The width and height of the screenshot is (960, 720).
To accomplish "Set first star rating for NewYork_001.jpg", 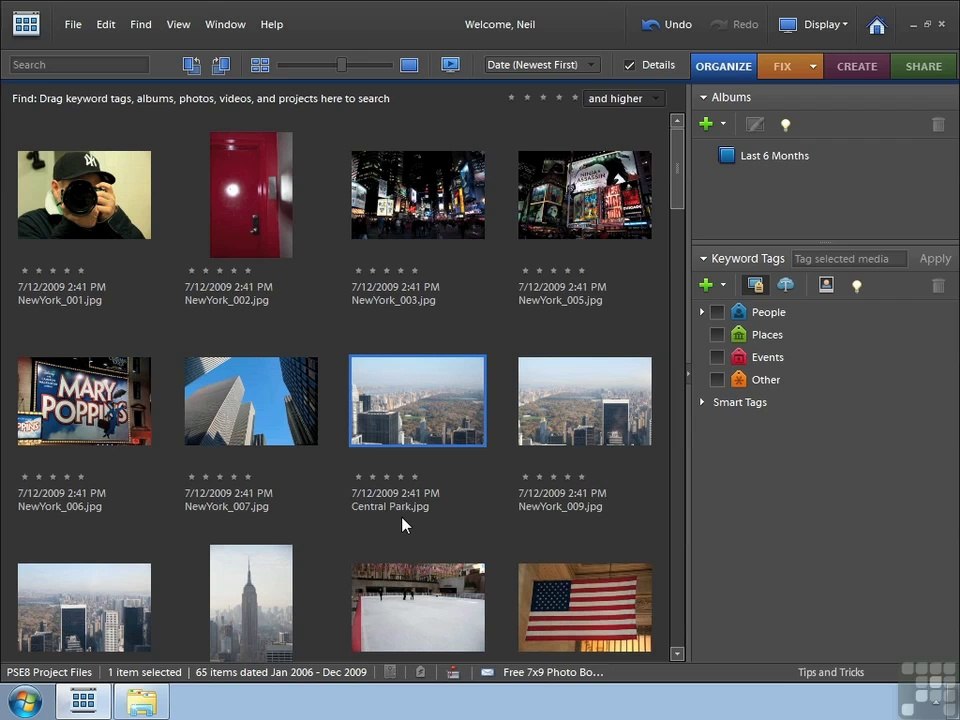I will tap(24, 271).
